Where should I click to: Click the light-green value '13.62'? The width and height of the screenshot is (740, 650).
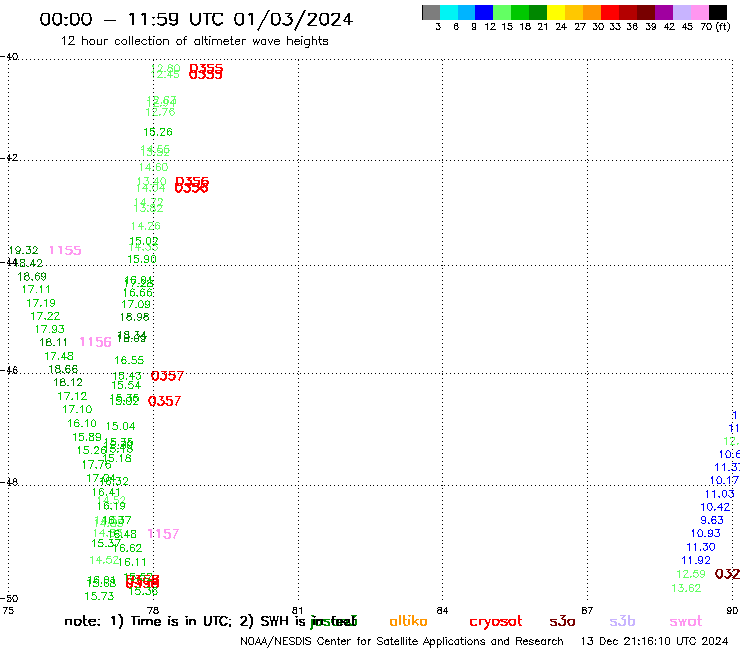686,588
